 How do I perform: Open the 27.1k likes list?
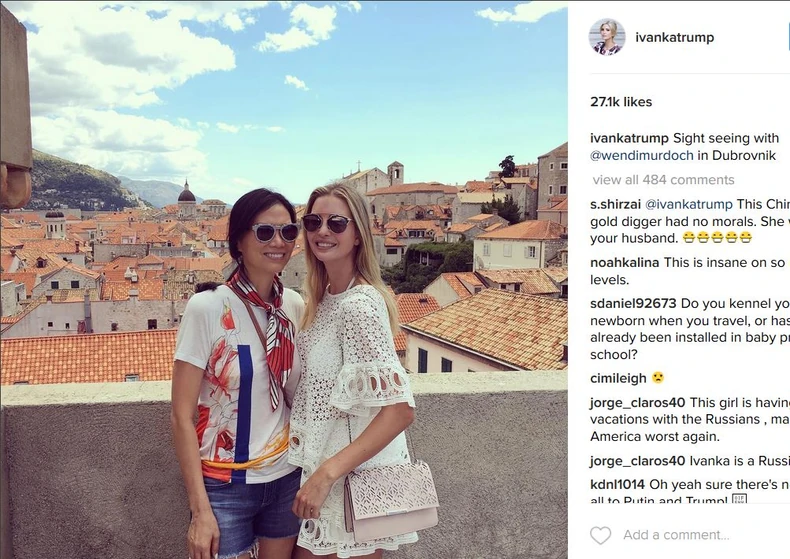(x=621, y=102)
